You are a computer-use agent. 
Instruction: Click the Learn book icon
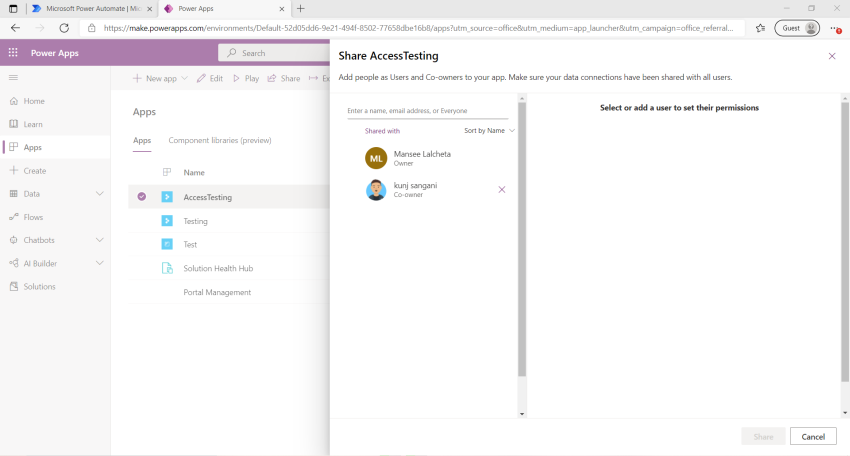click(x=14, y=124)
